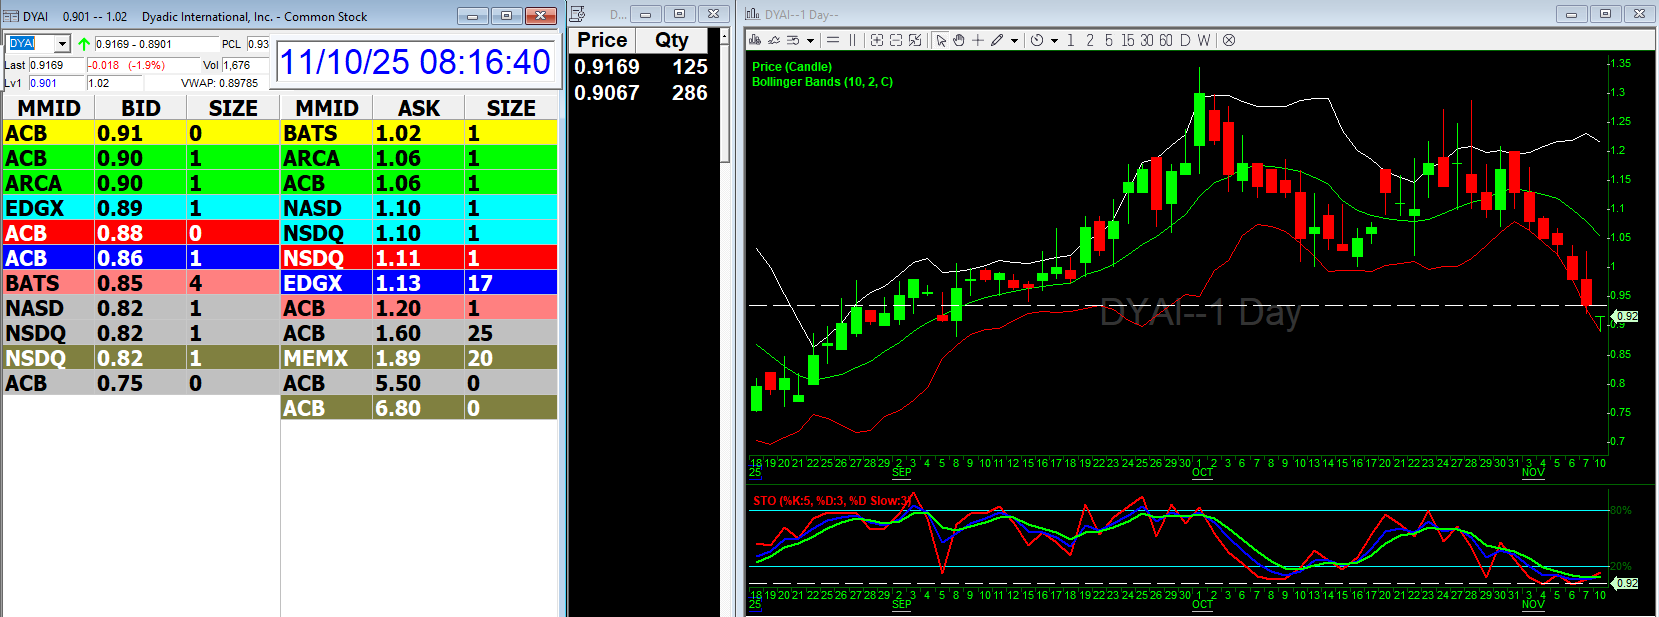This screenshot has width=1659, height=617.
Task: Switch chart to Daily (D) timeframe
Action: [1185, 40]
